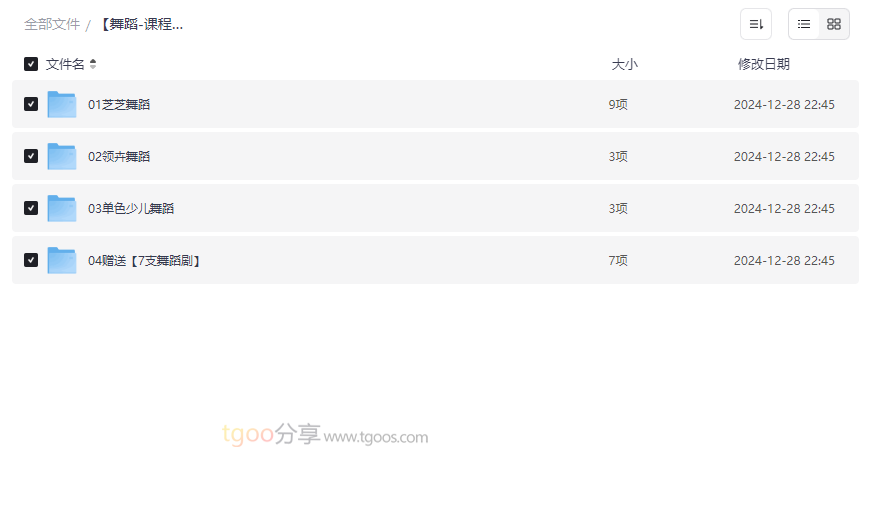
Task: Click the 文件名 column header
Action: point(65,64)
